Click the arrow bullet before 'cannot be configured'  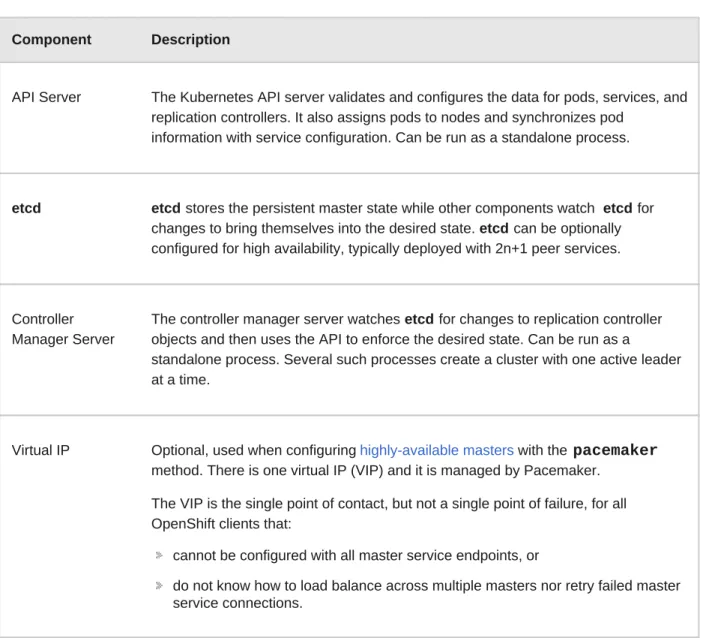coord(159,555)
